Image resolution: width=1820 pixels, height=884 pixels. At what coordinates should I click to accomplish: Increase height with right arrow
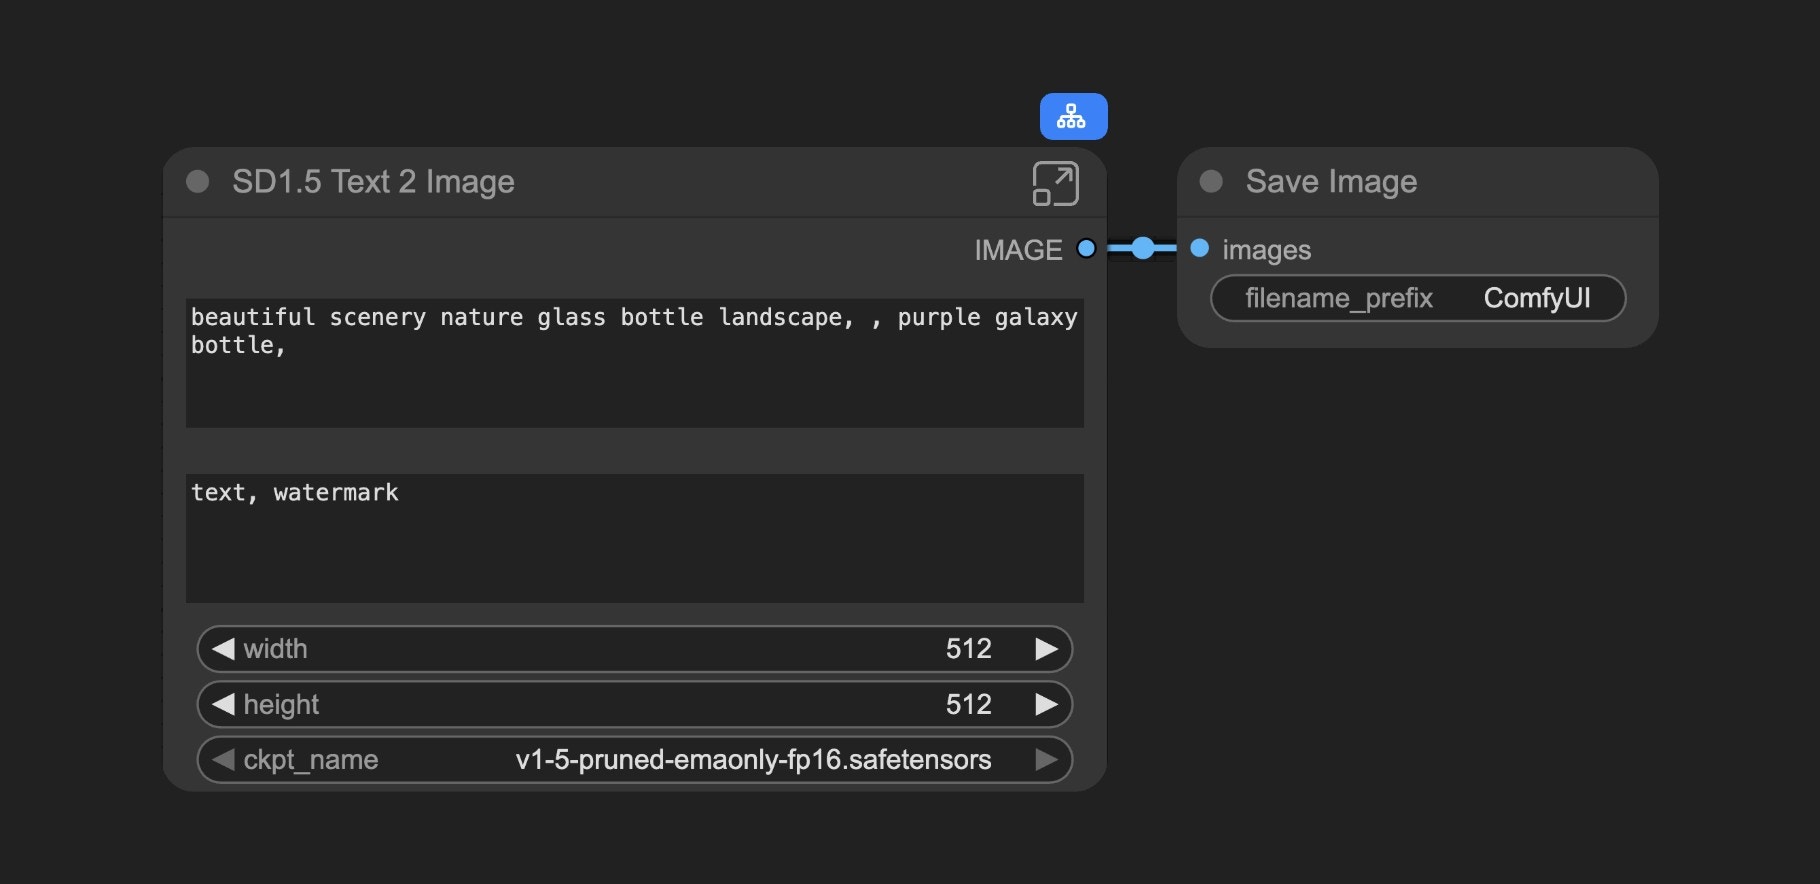[x=1046, y=705]
